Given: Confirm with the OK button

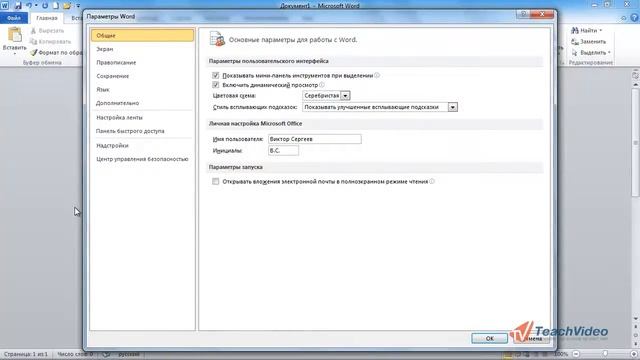Looking at the screenshot, I should (489, 338).
